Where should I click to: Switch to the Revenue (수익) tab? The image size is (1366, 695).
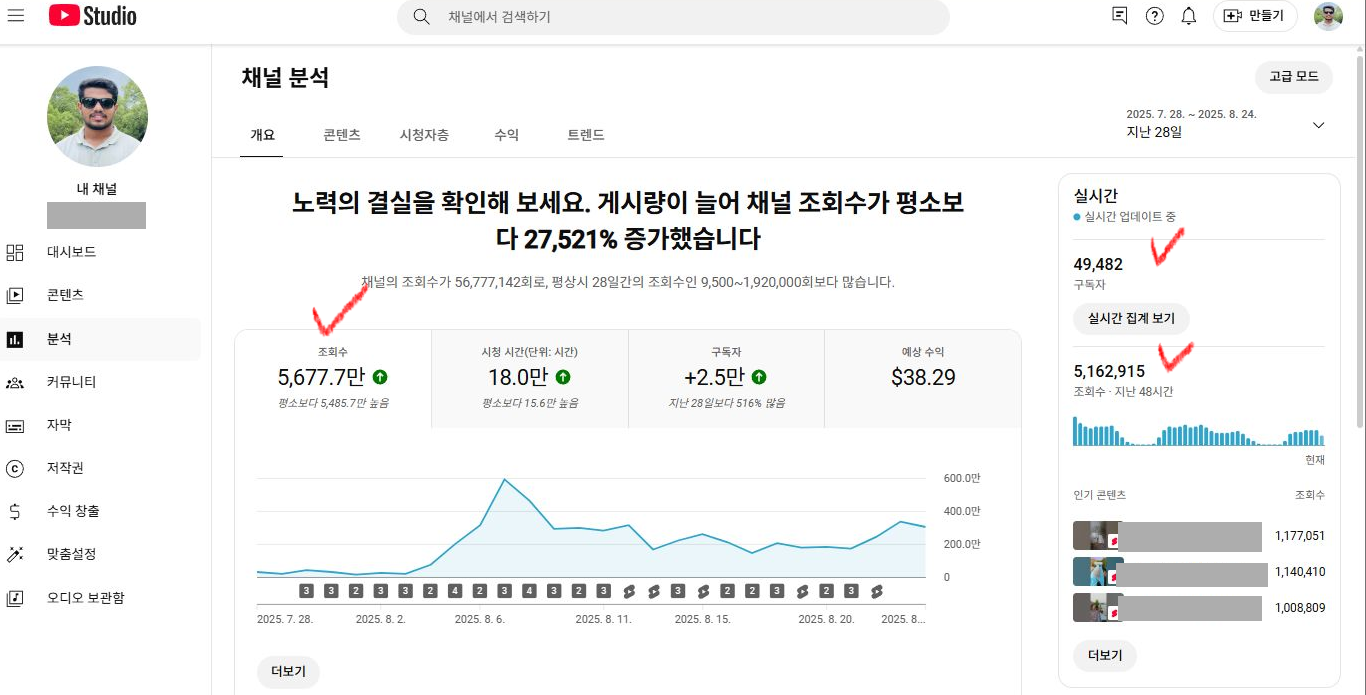506,135
